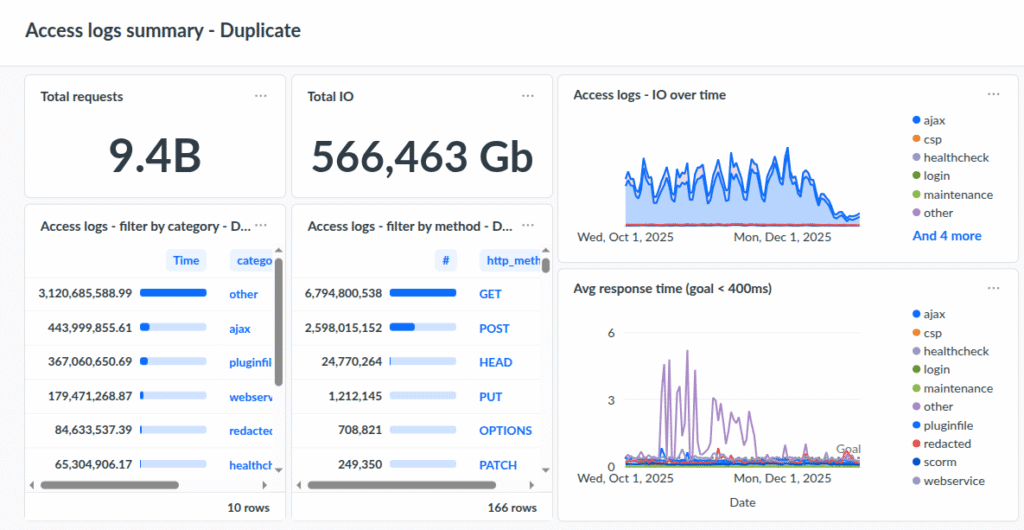Open ellipsis menu on filter by method table
1024x530 pixels.
[528, 226]
